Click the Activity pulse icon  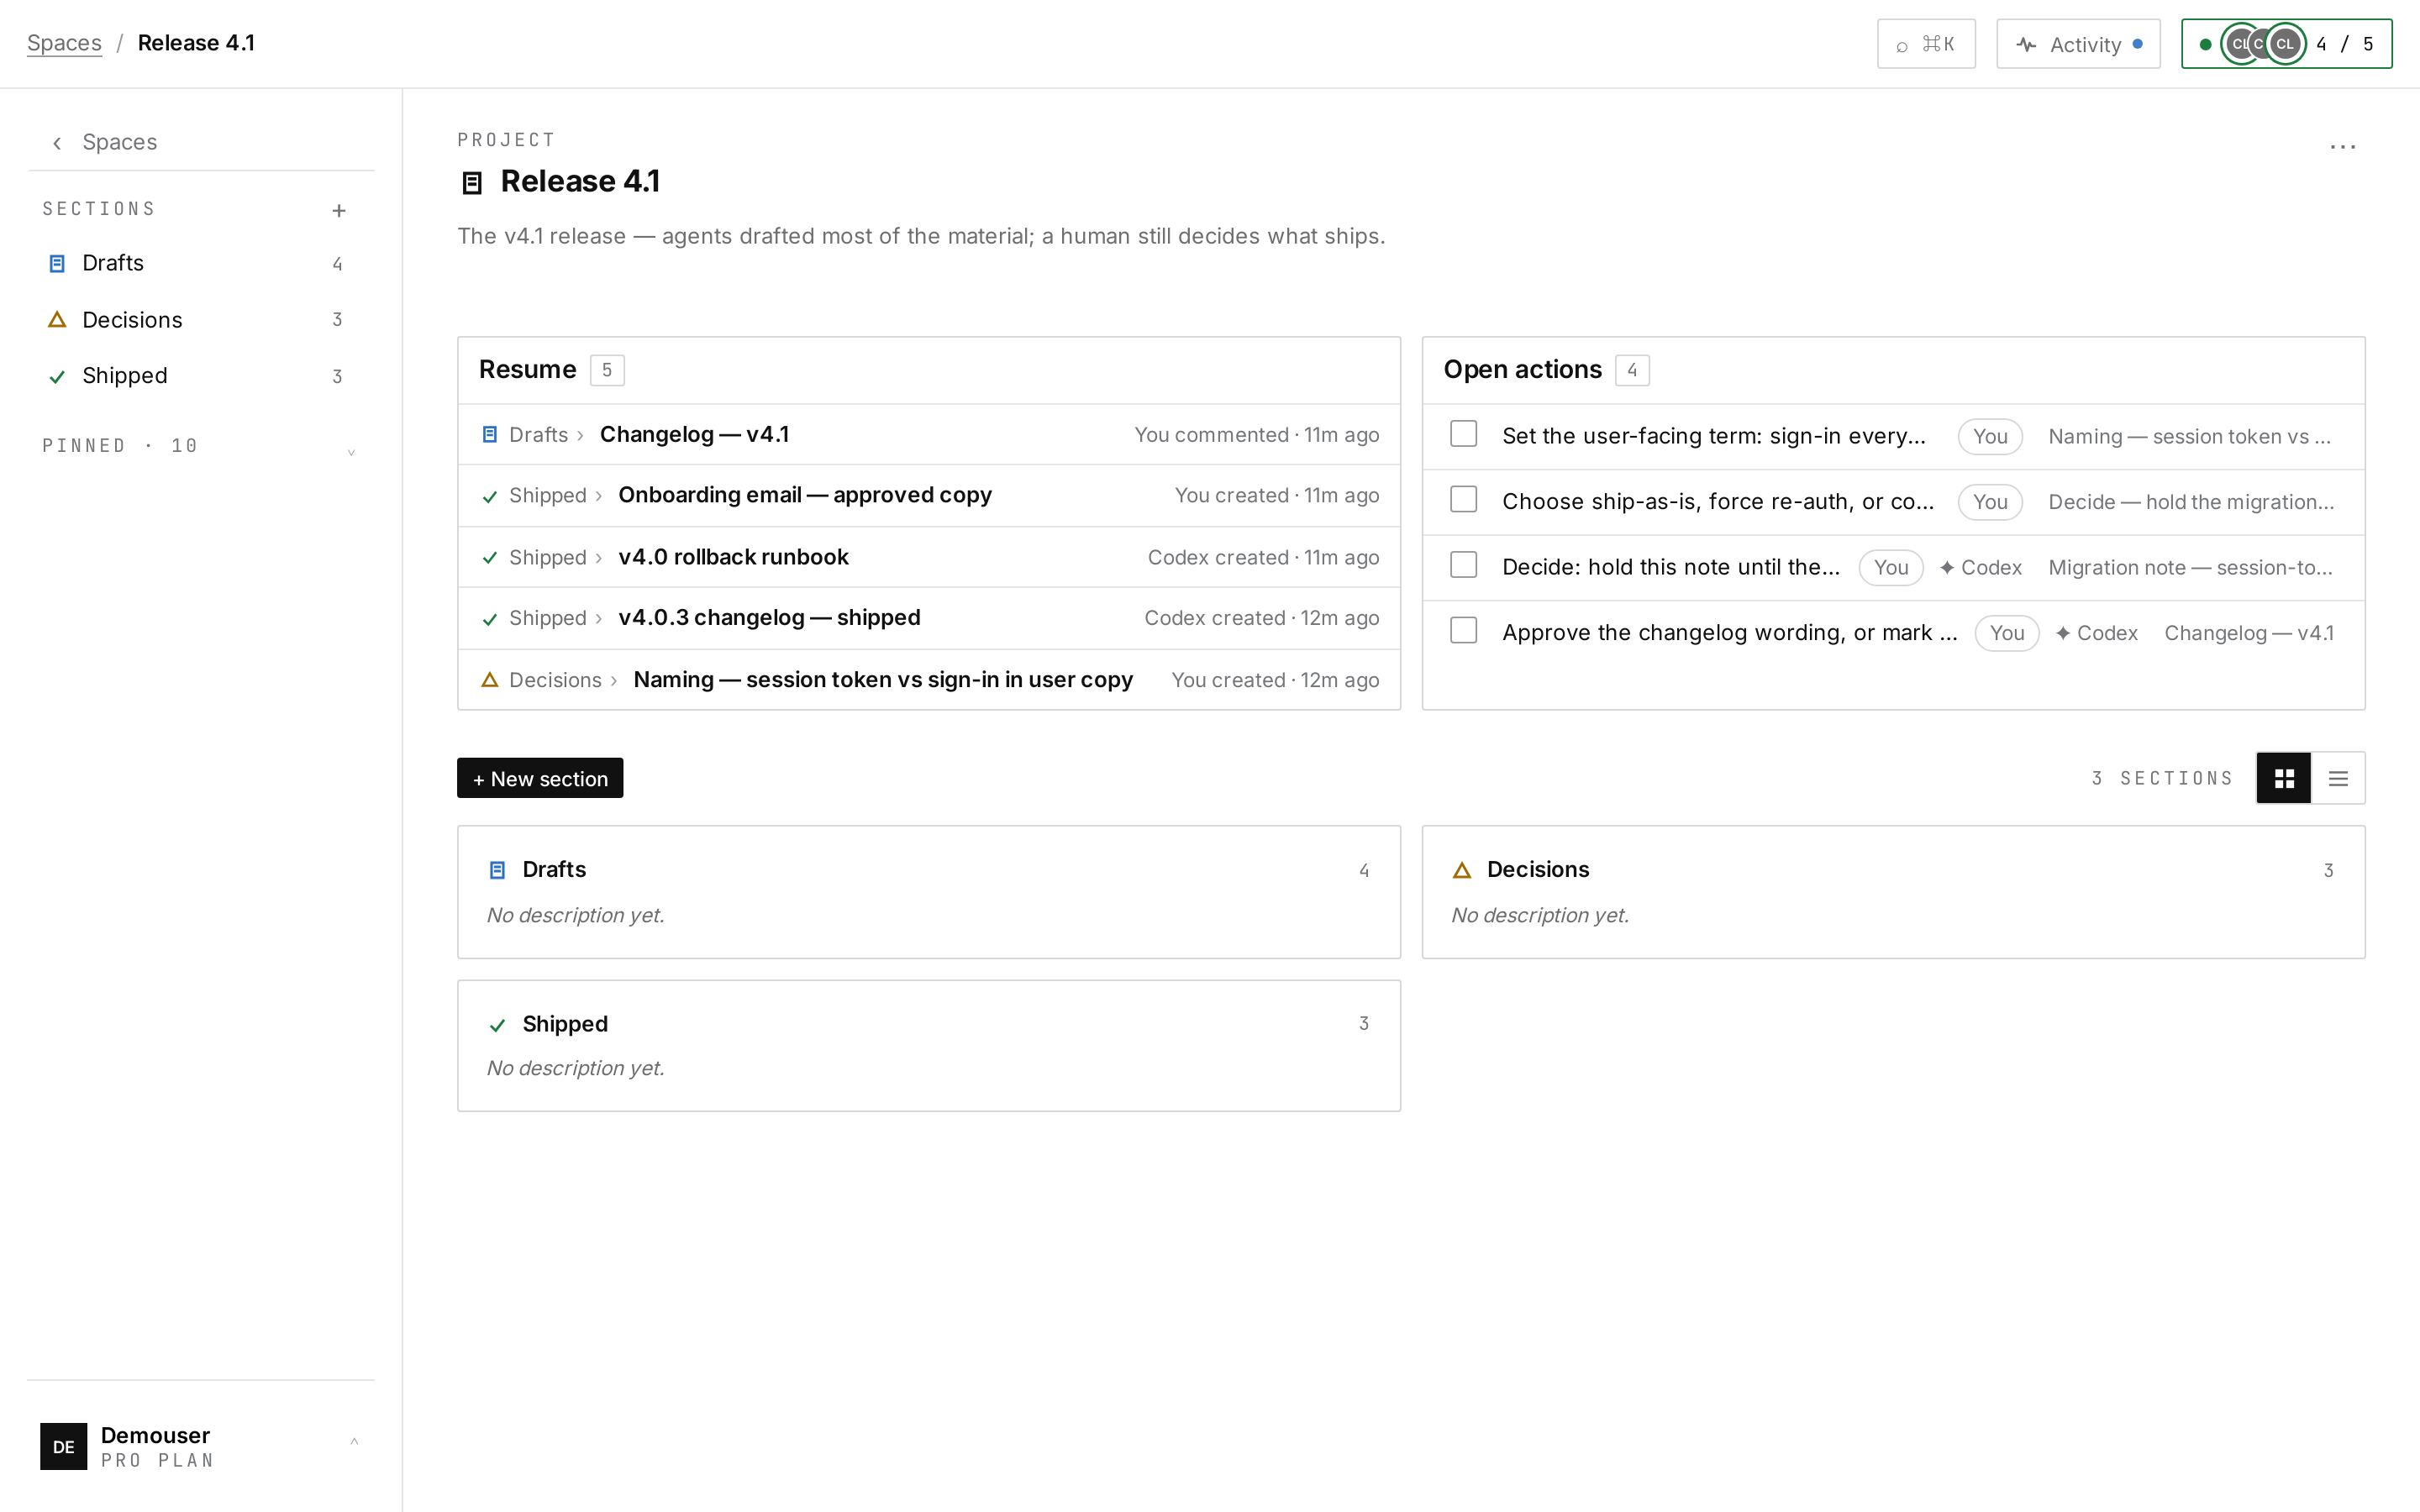pyautogui.click(x=2026, y=45)
